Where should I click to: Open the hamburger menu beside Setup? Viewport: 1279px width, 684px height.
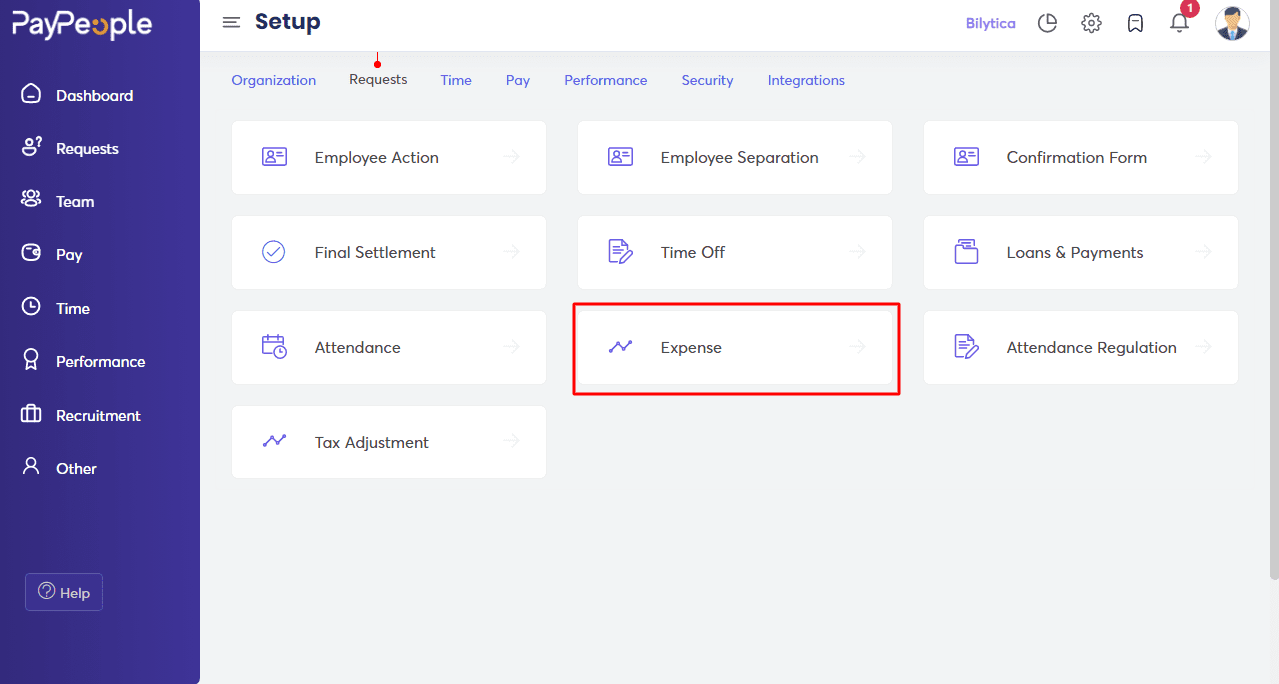tap(231, 22)
